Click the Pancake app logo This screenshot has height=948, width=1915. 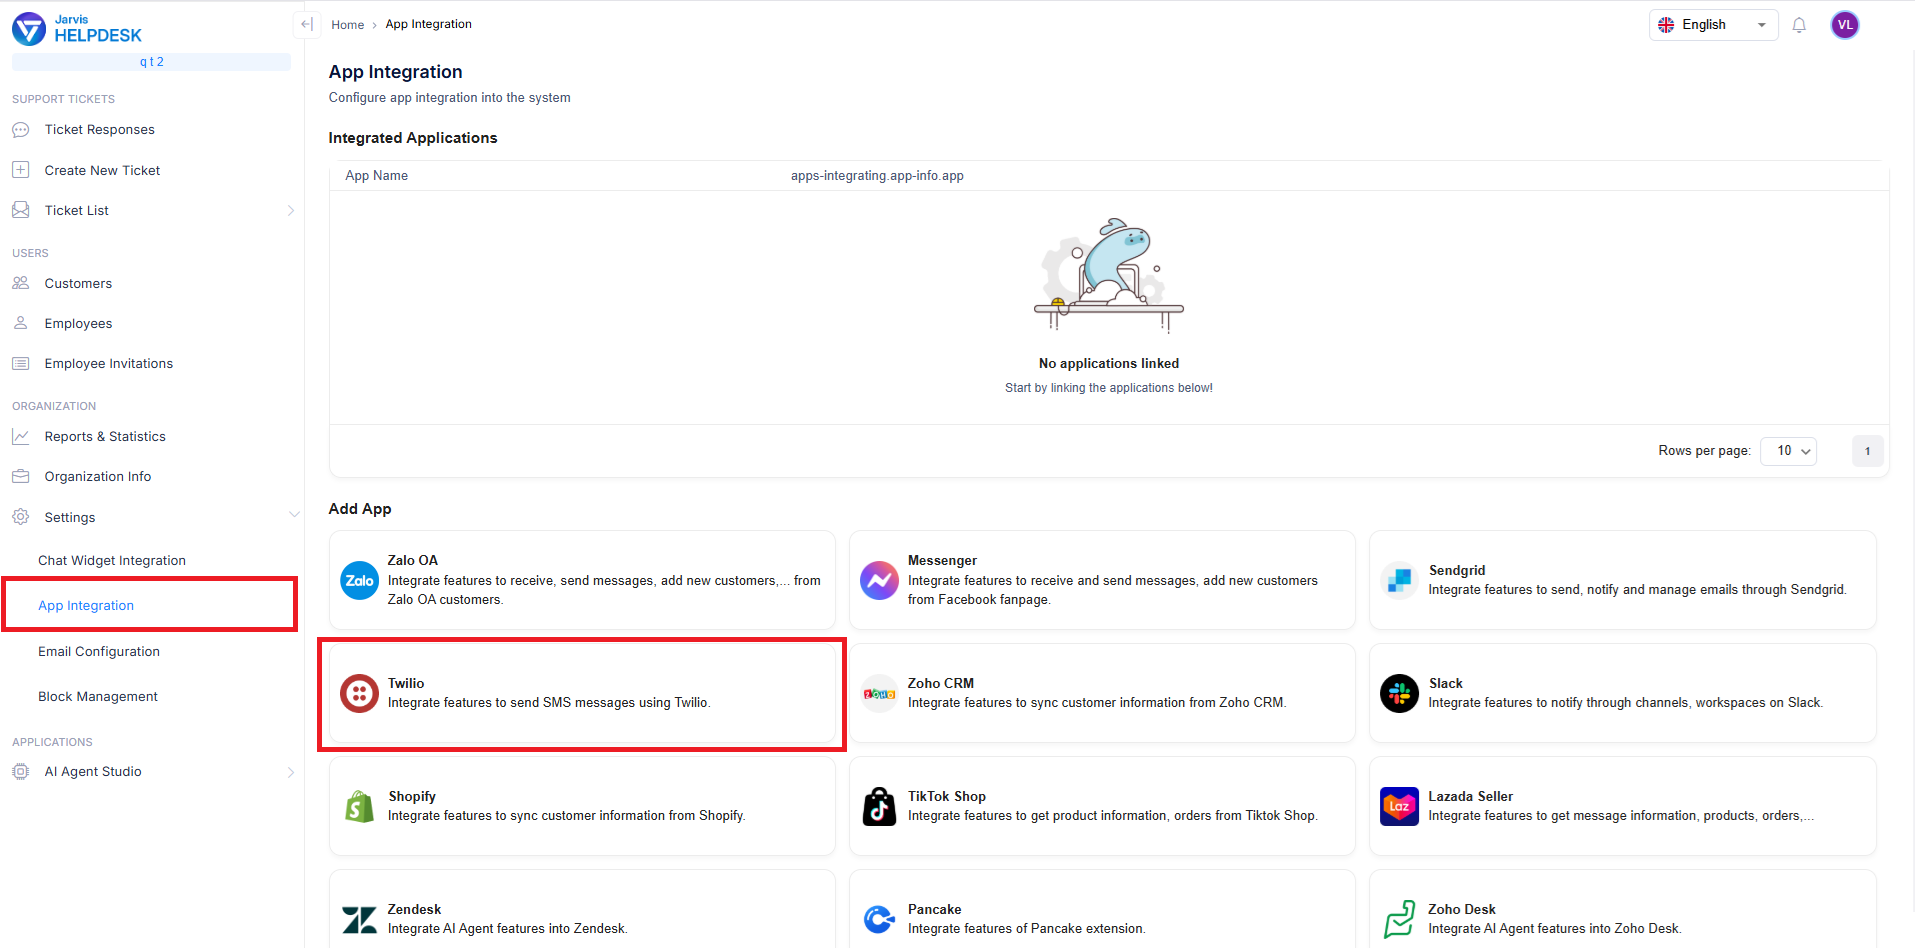tap(879, 919)
